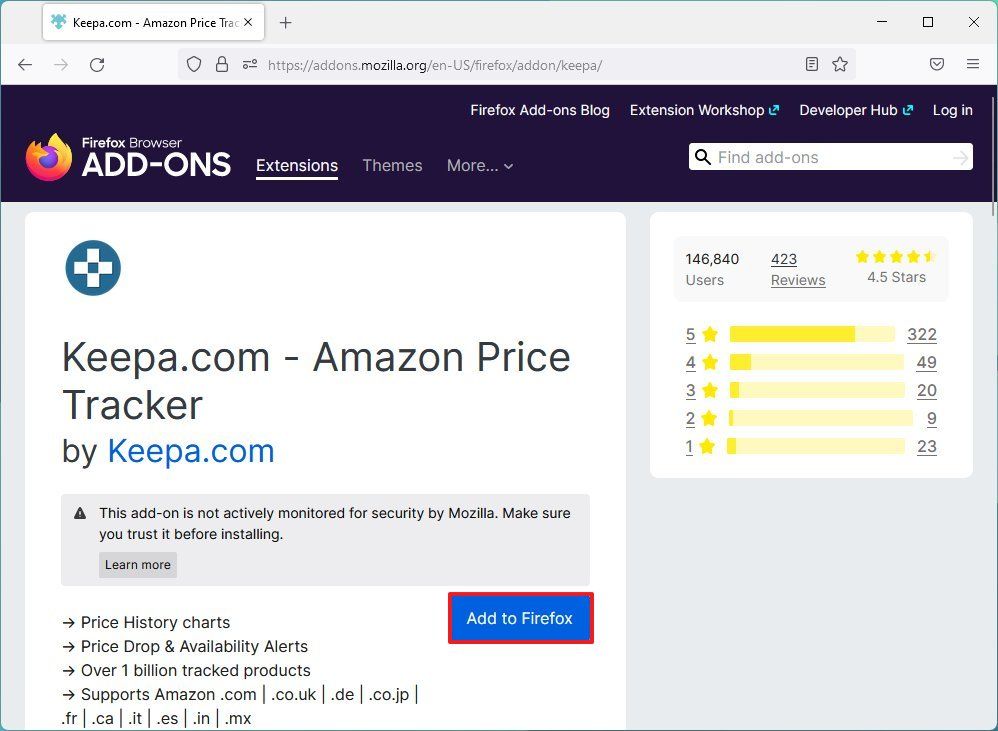Viewport: 998px width, 731px height.
Task: Inspect site security via the padlock icon
Action: (222, 63)
